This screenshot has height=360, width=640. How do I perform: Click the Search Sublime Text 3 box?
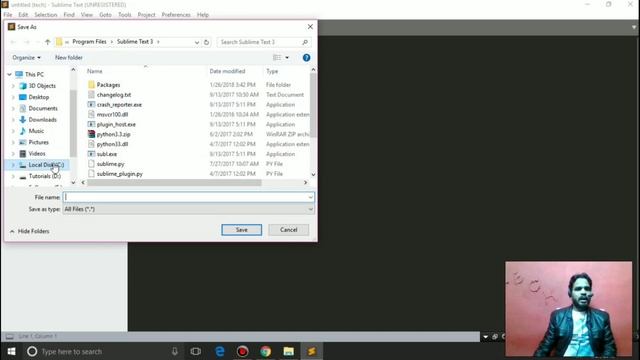click(x=264, y=42)
